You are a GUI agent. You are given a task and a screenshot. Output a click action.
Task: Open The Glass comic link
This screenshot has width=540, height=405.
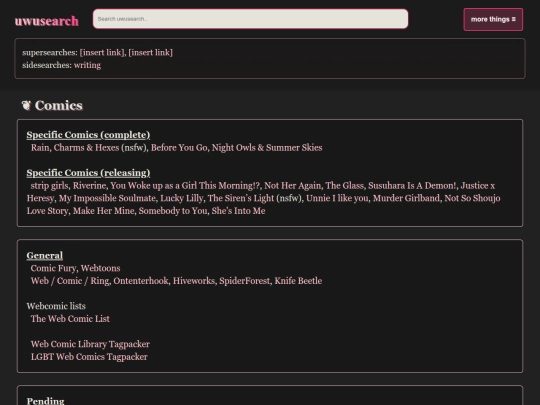click(x=344, y=185)
